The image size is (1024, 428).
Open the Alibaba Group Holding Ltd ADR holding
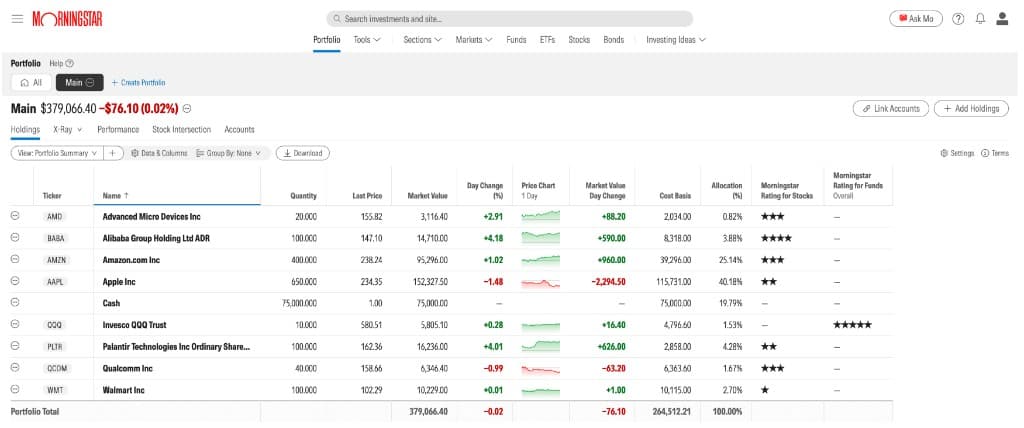pos(156,239)
